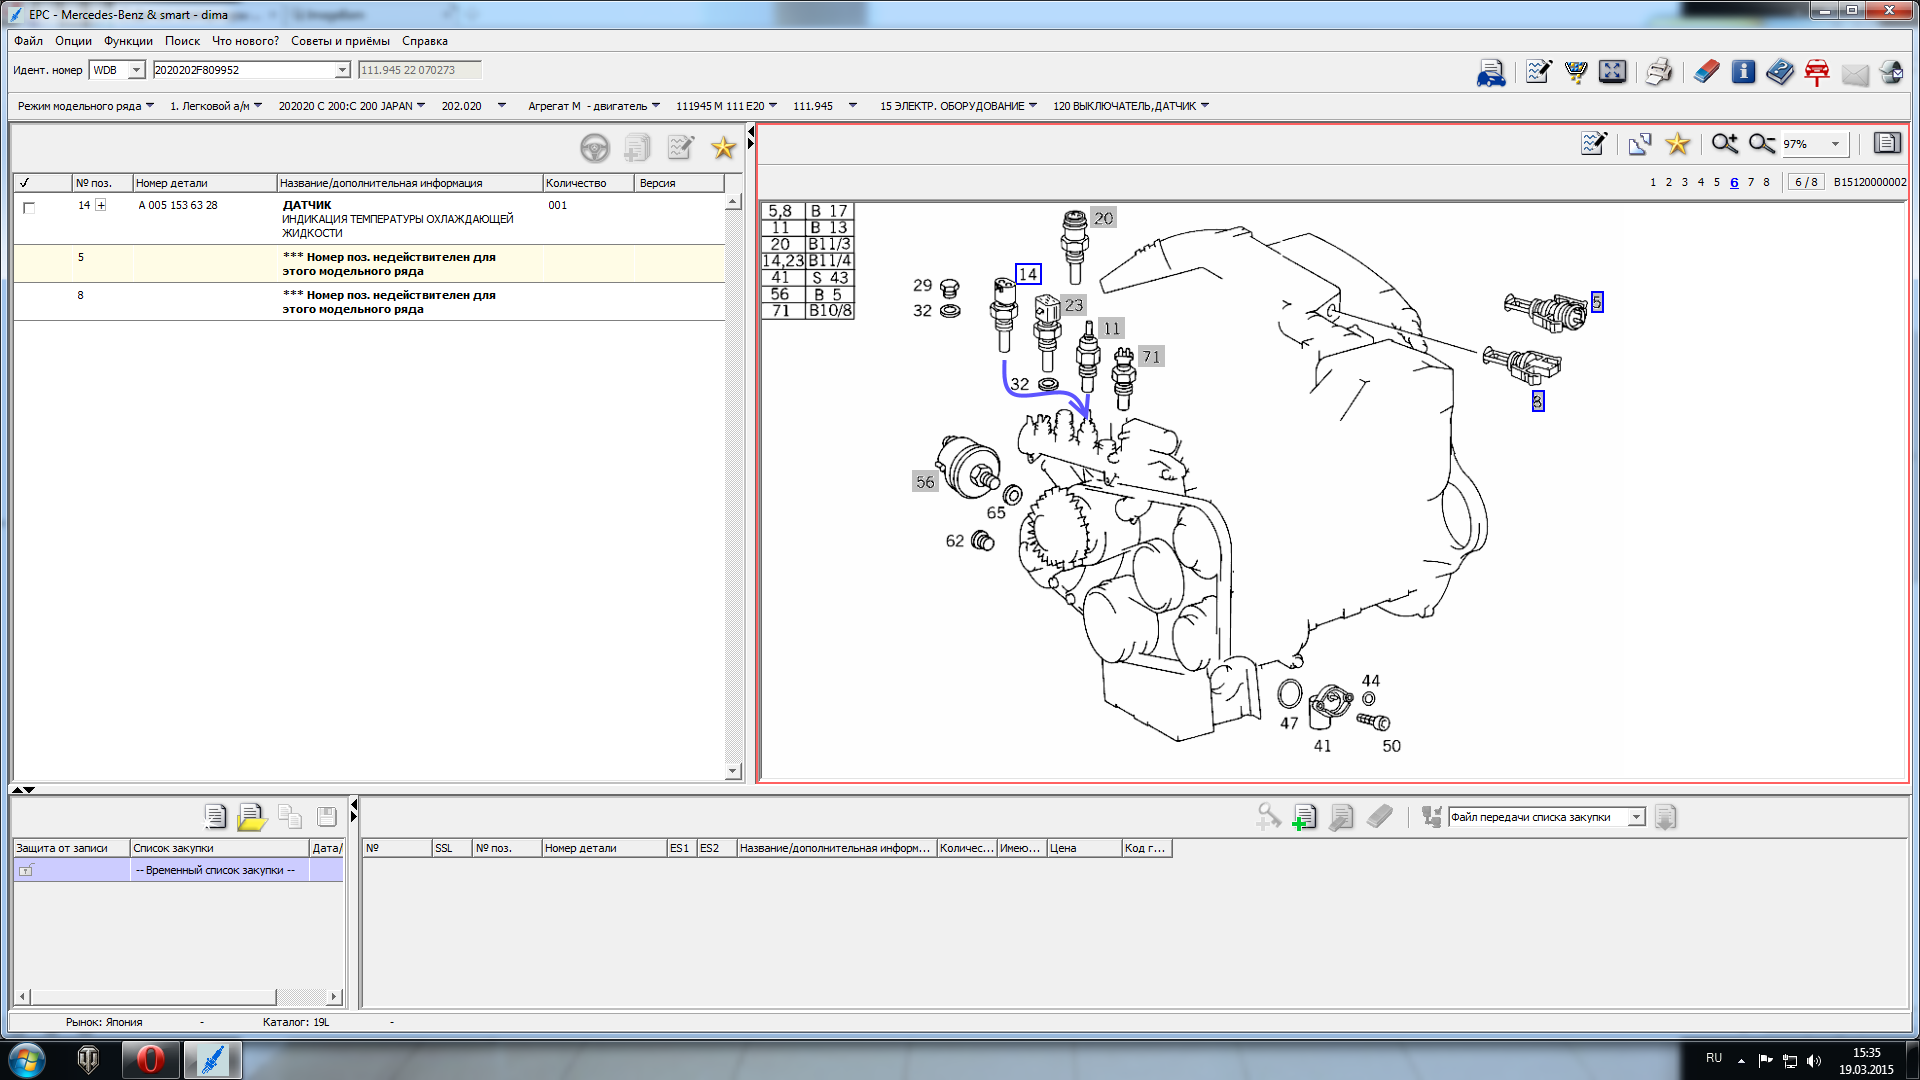Open the Поиск menu
The width and height of the screenshot is (1920, 1080).
click(182, 41)
